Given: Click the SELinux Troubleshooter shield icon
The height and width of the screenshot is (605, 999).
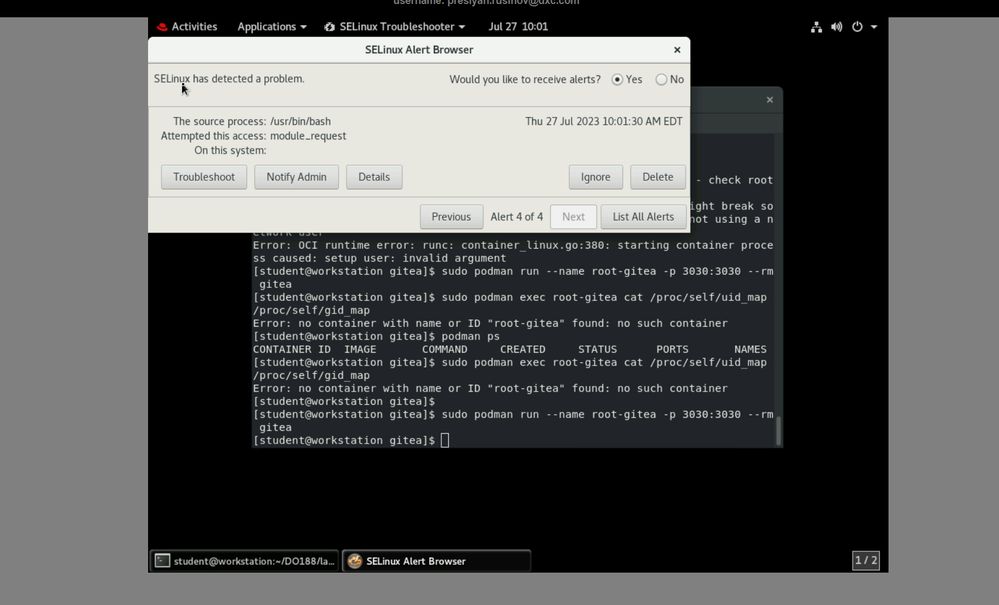Looking at the screenshot, I should point(329,27).
